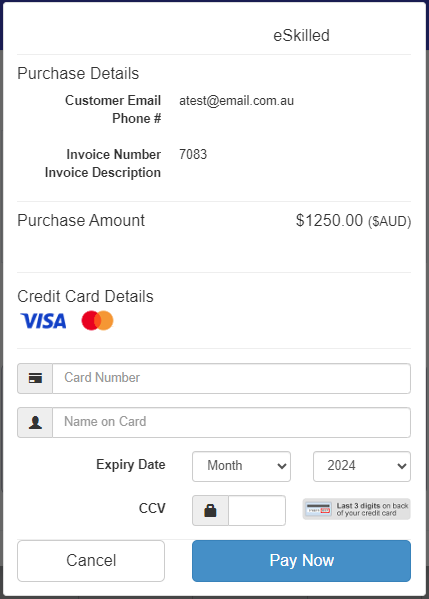Focus the Name on Card field
Viewport: 429px width, 599px height.
click(231, 422)
